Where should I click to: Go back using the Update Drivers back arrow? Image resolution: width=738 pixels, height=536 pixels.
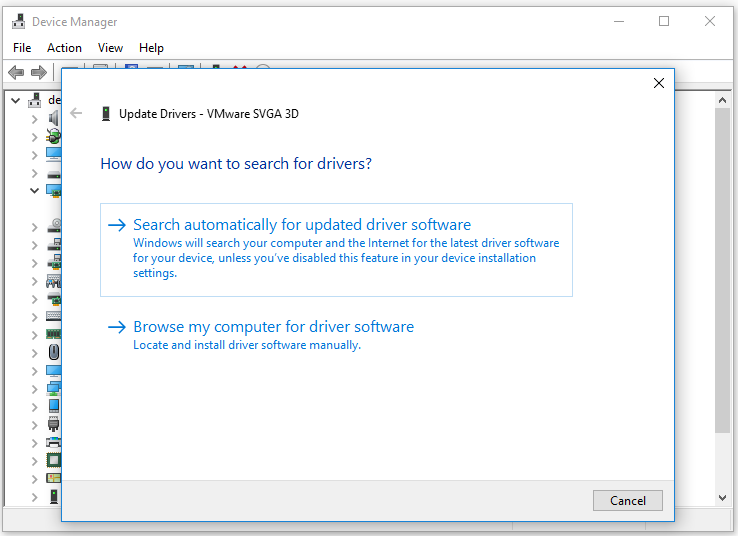click(76, 113)
